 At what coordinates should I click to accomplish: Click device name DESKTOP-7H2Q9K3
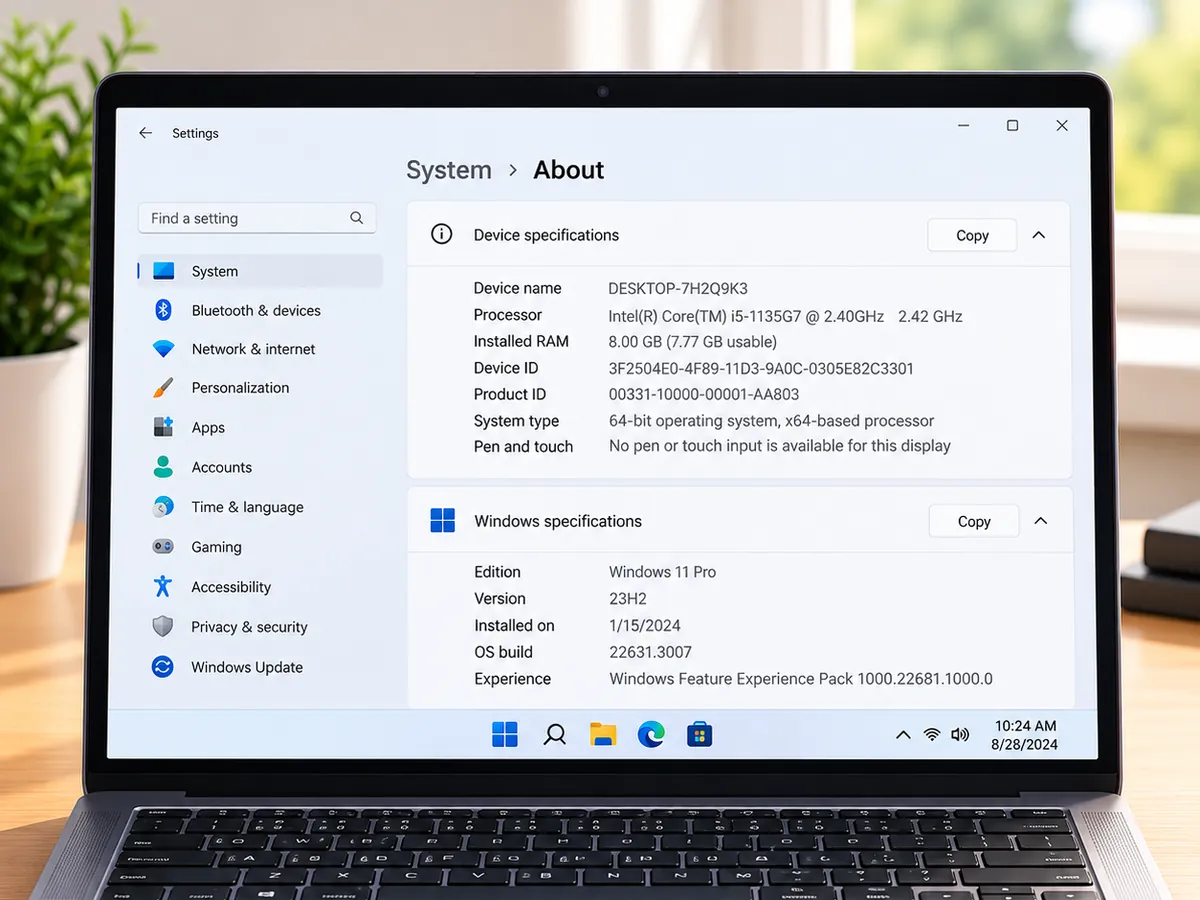678,288
